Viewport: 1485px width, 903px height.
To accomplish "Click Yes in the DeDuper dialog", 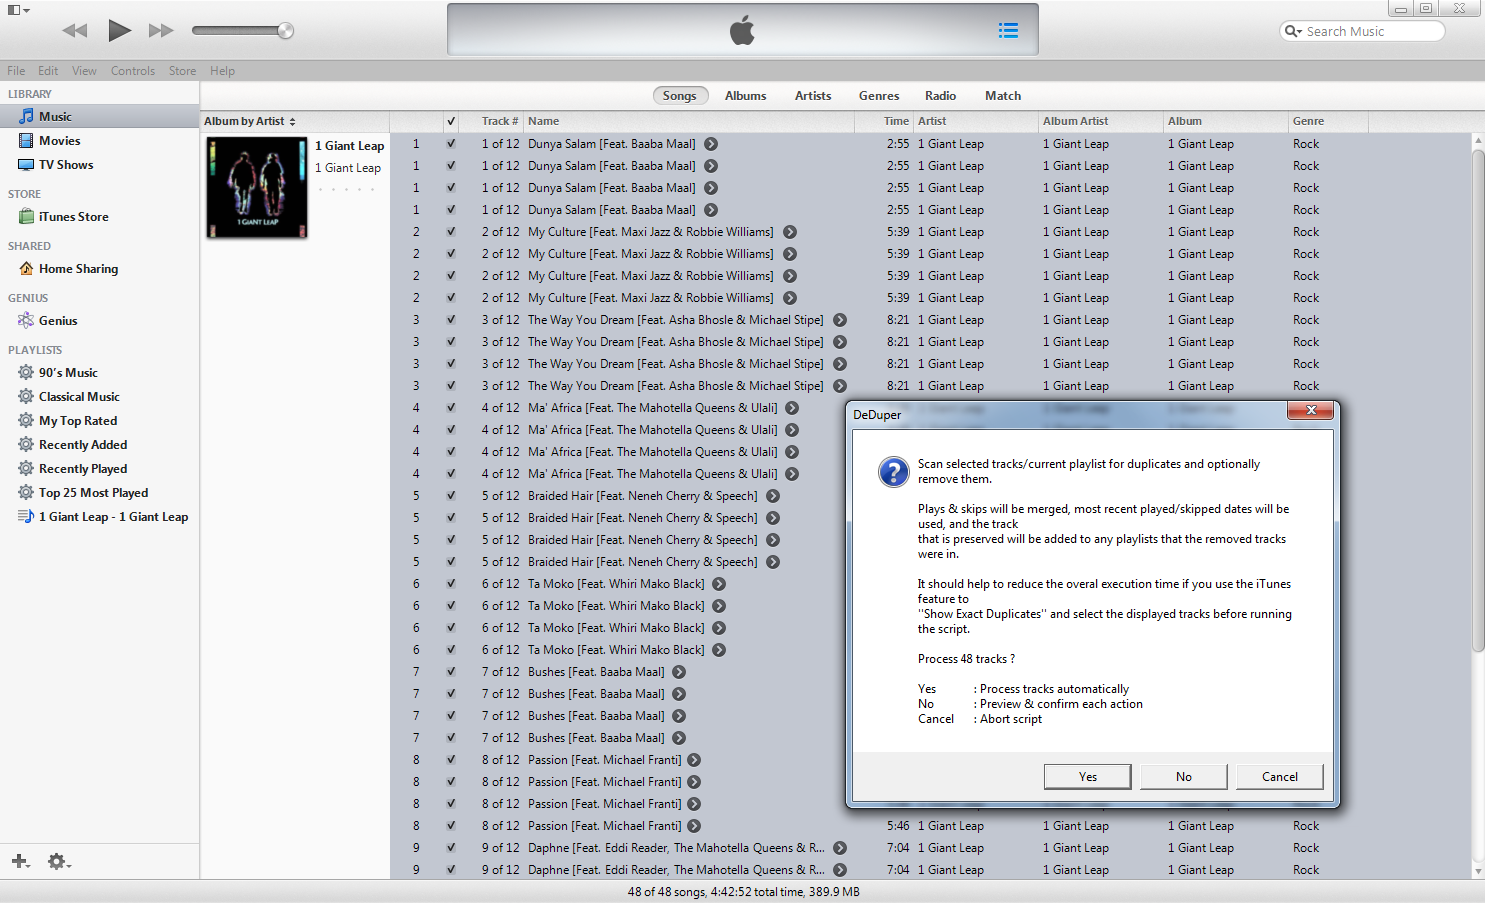I will pyautogui.click(x=1088, y=777).
